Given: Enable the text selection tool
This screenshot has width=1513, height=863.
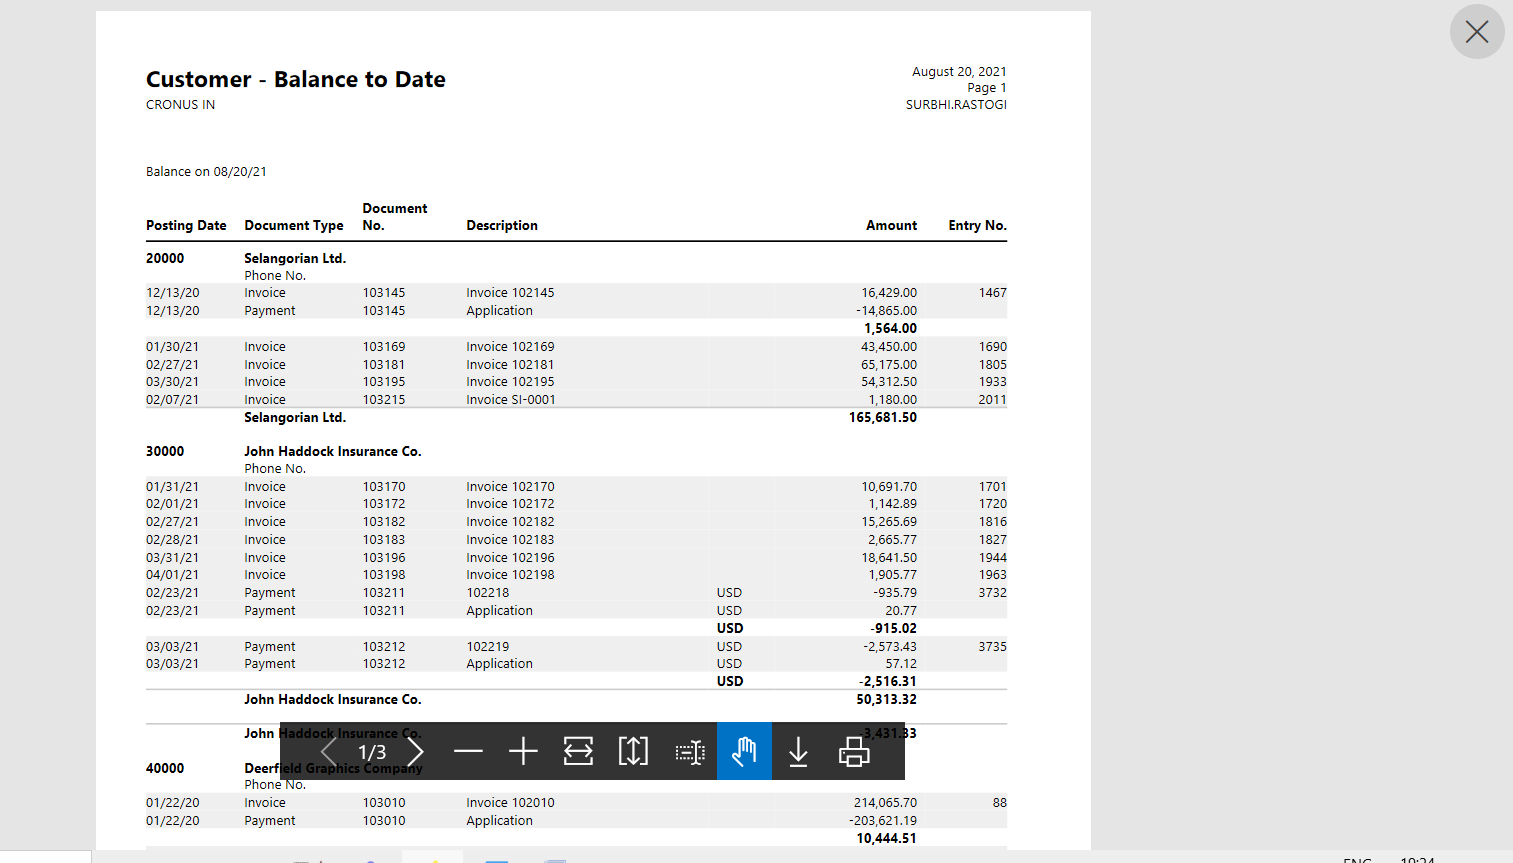Looking at the screenshot, I should pyautogui.click(x=689, y=751).
